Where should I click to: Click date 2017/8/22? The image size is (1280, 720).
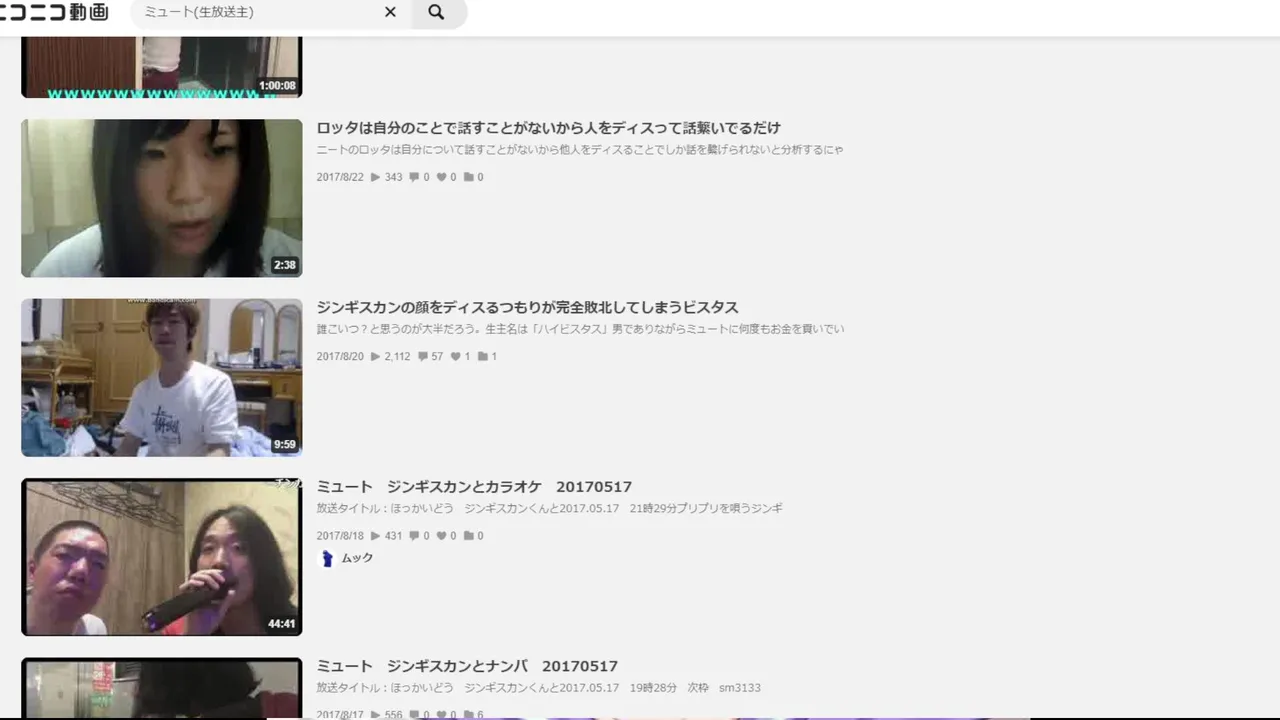point(340,177)
